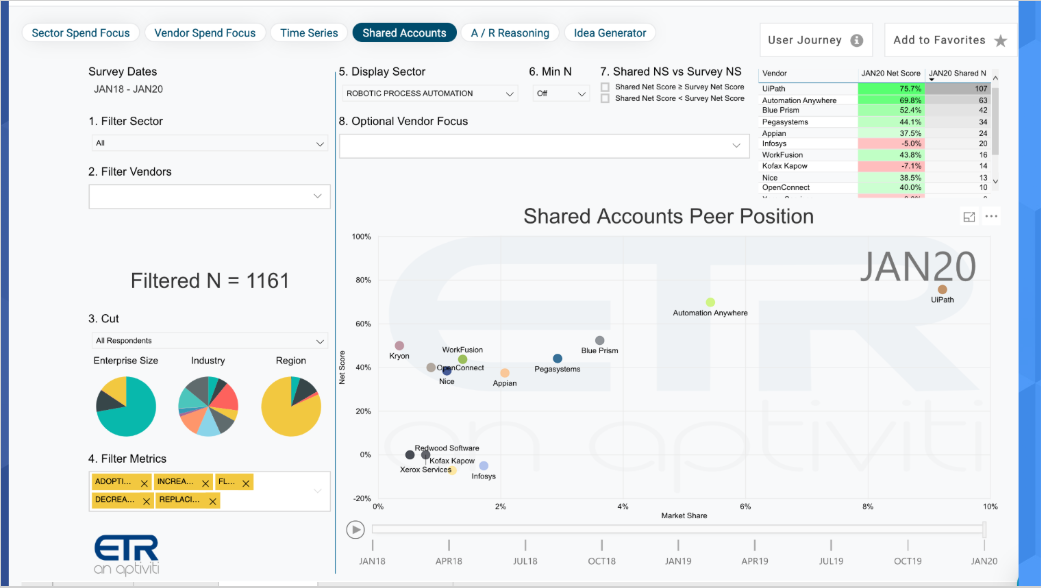Open the Display Sector dropdown
Image resolution: width=1041 pixels, height=588 pixels.
pos(430,94)
